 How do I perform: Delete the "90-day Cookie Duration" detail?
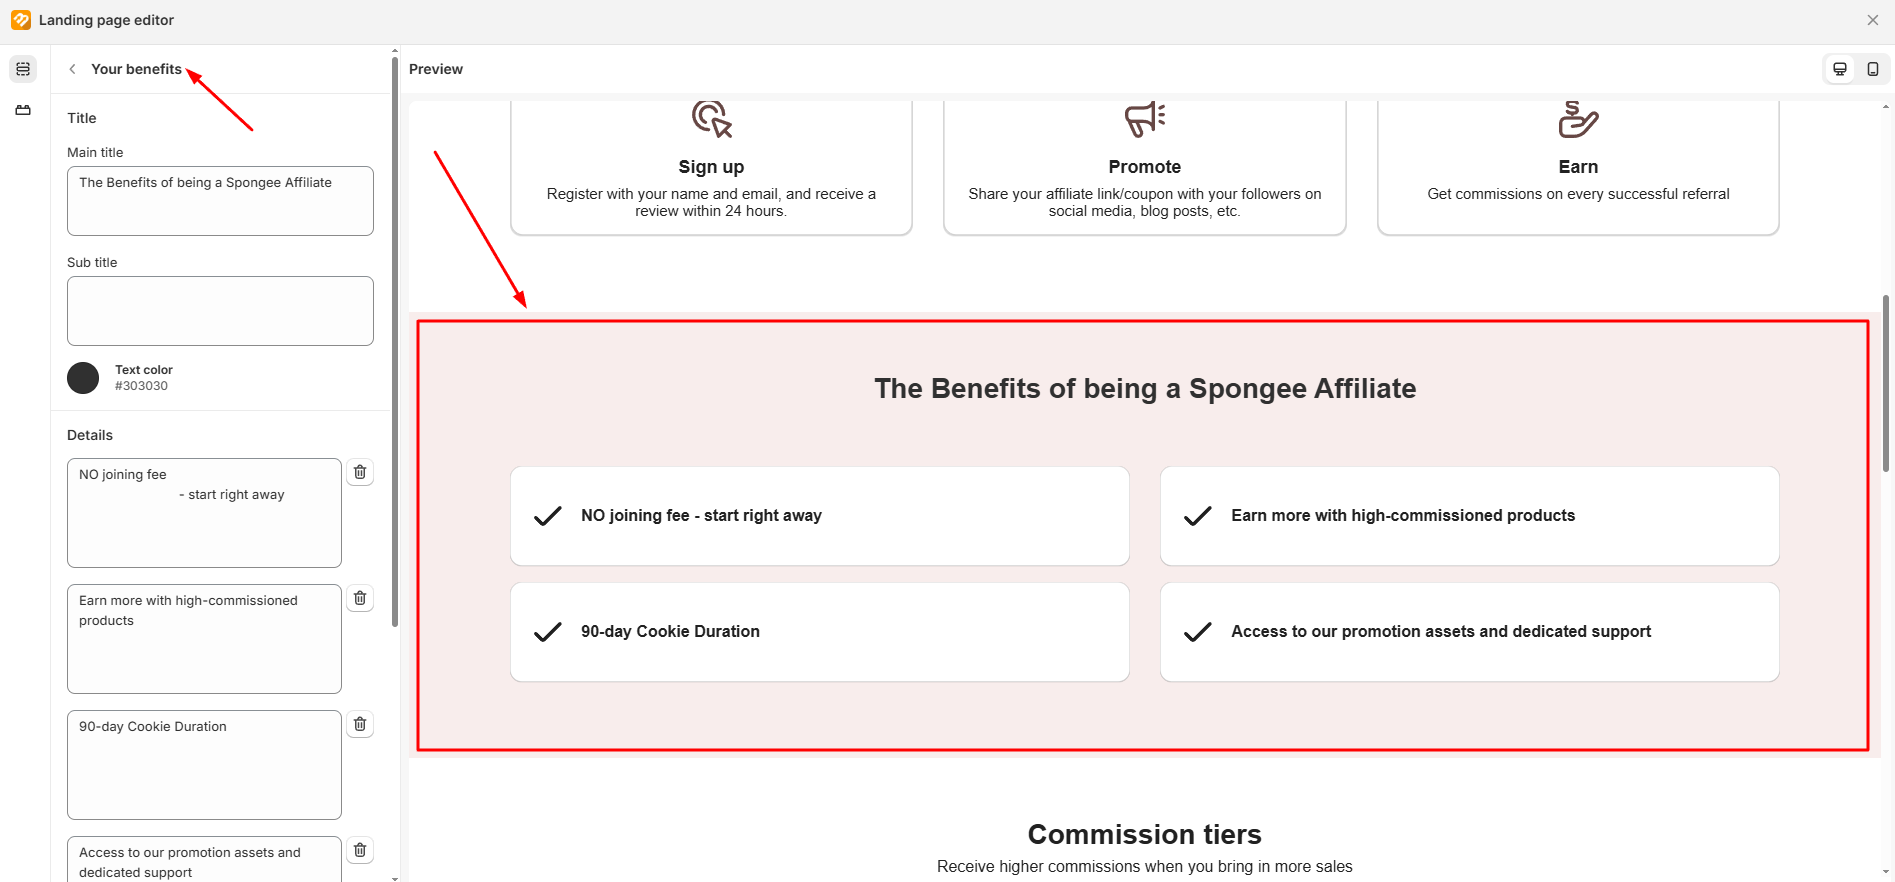click(x=360, y=724)
